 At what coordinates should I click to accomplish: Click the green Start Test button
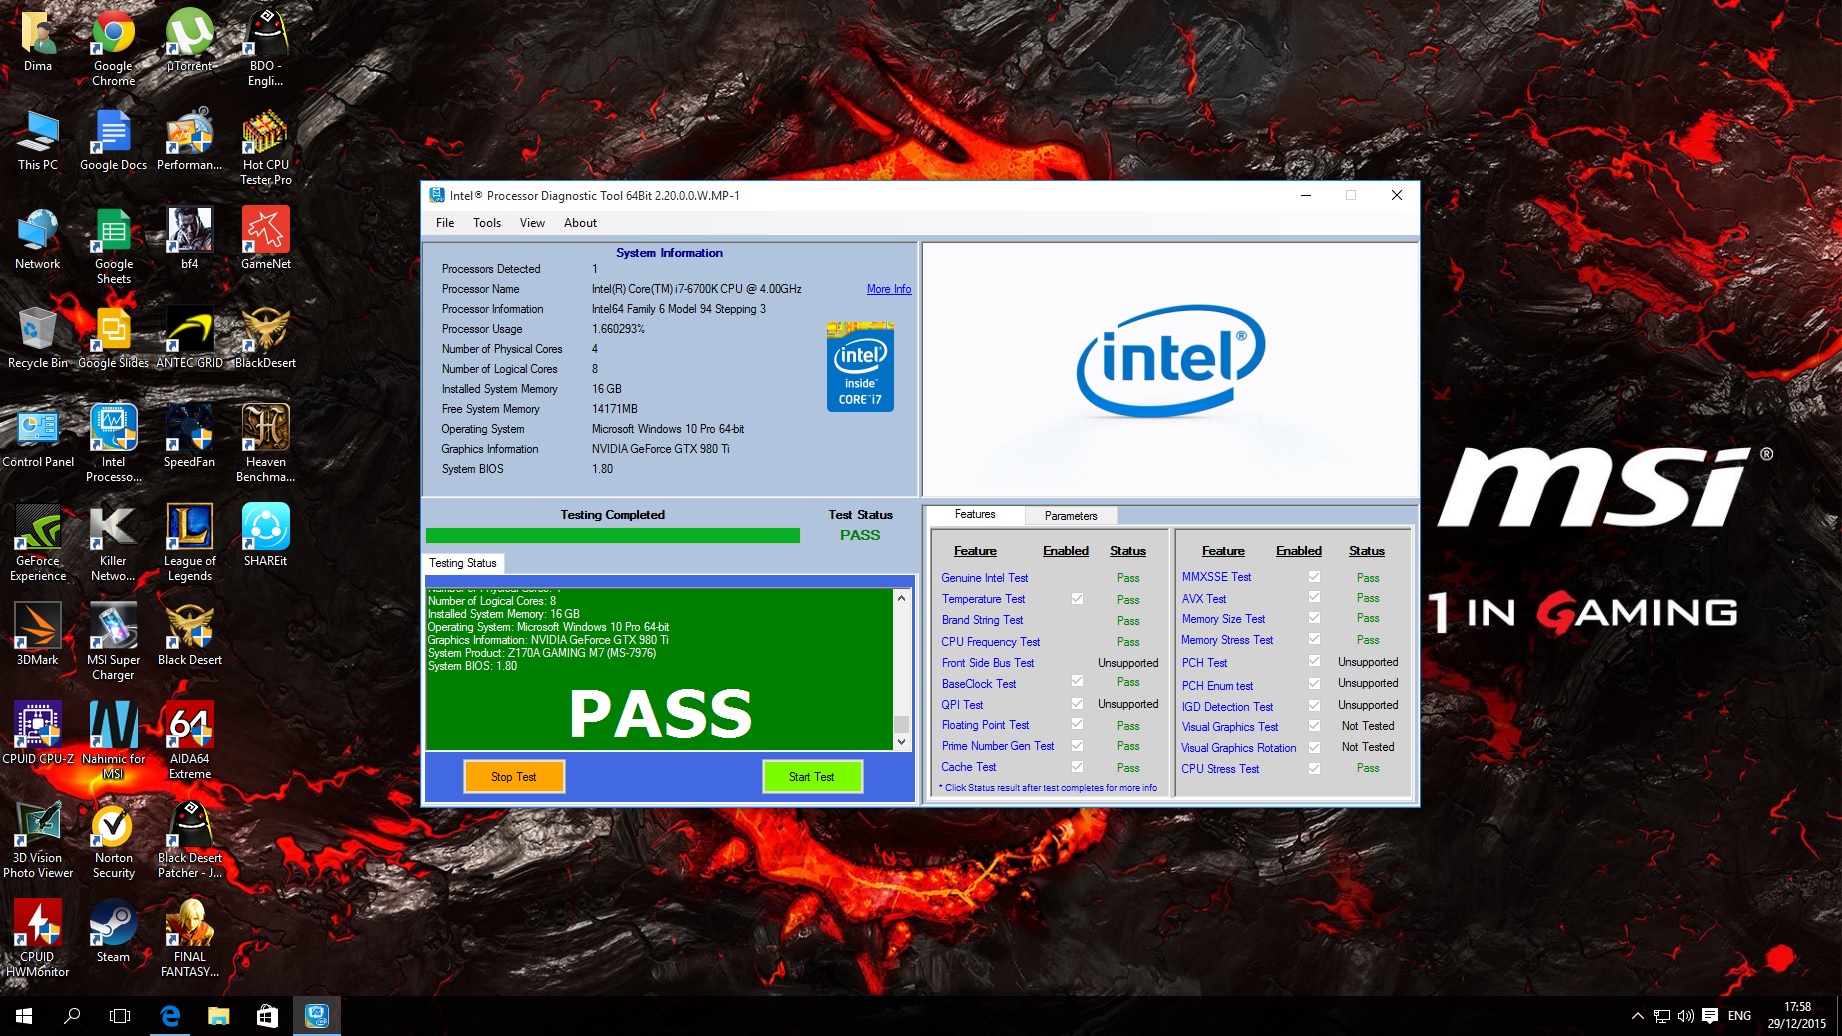pos(811,777)
